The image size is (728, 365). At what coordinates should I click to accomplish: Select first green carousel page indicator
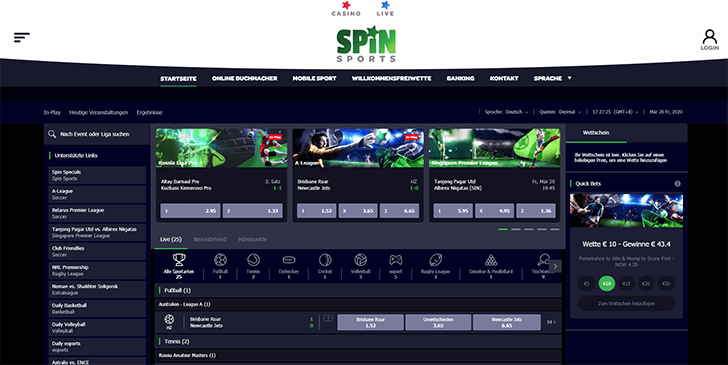coord(503,229)
